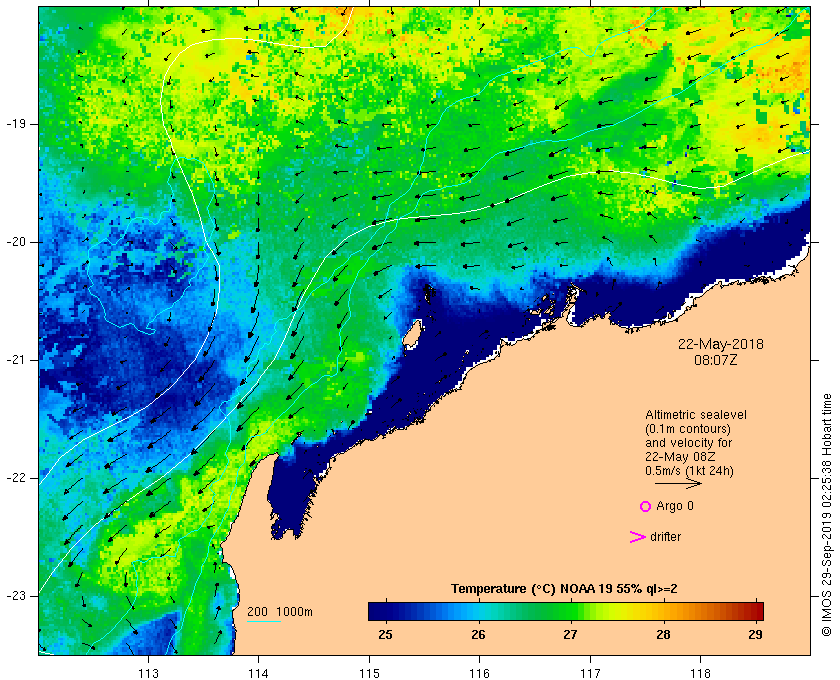Click the 'Argo 0' legend label

[x=674, y=506]
